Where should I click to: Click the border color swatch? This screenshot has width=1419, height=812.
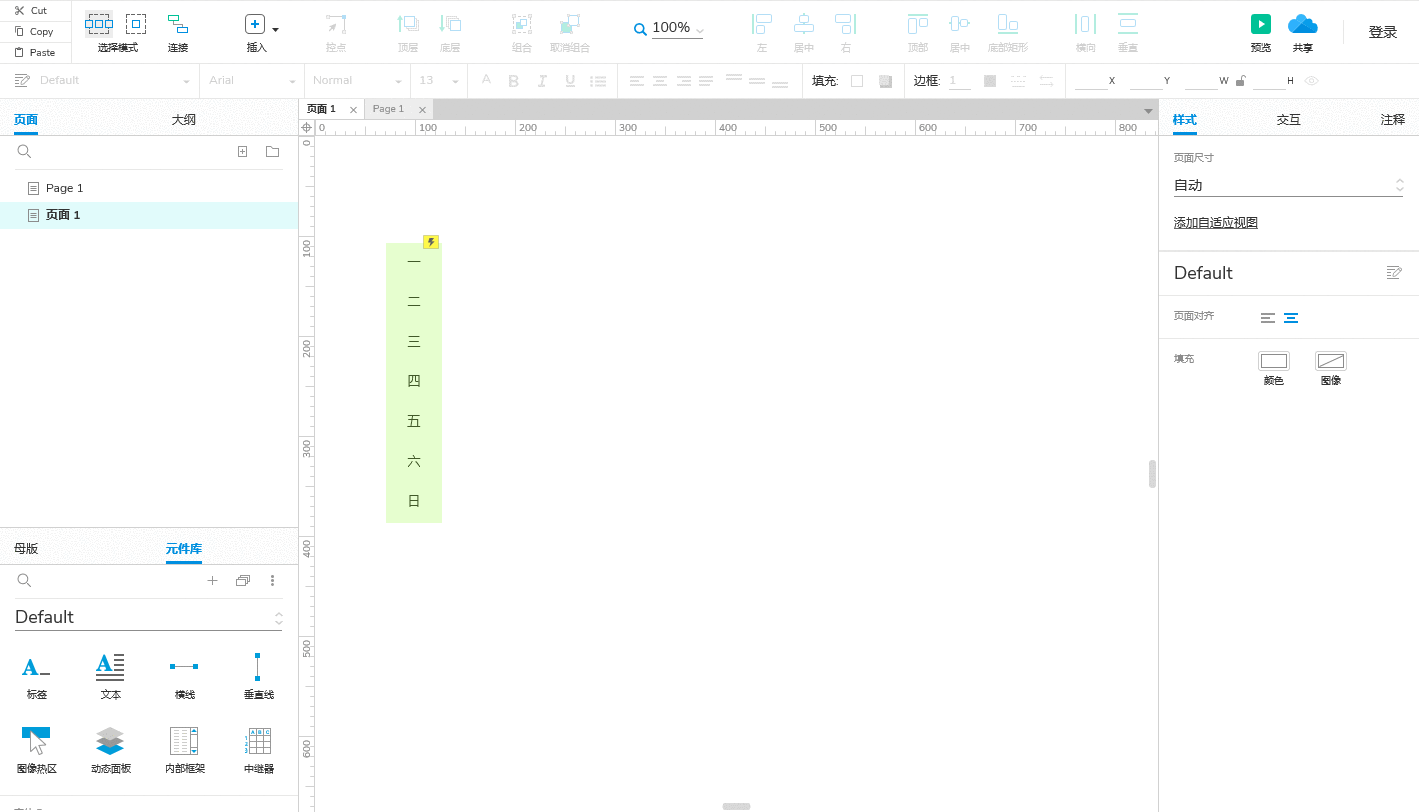point(990,81)
